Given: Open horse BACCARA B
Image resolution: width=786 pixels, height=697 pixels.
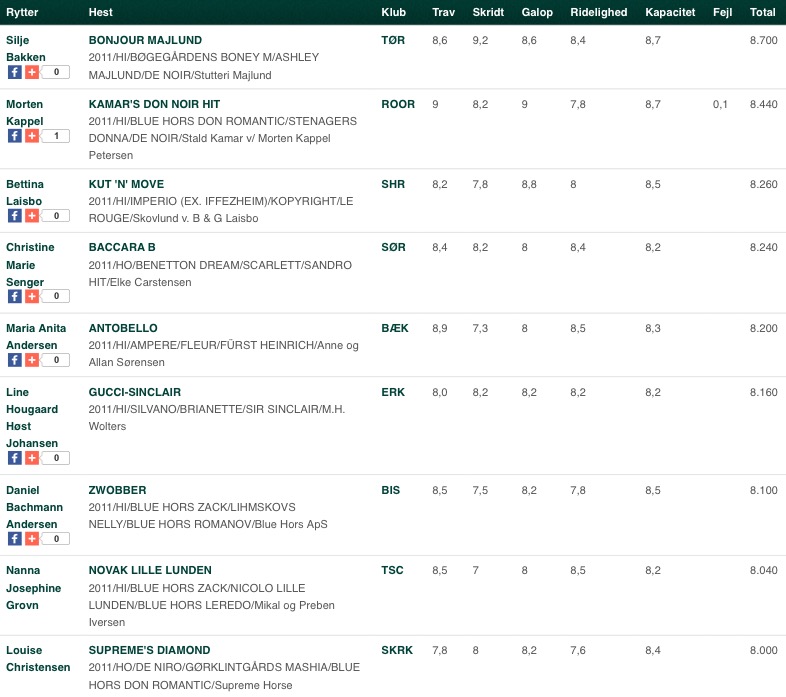Looking at the screenshot, I should click(x=122, y=247).
